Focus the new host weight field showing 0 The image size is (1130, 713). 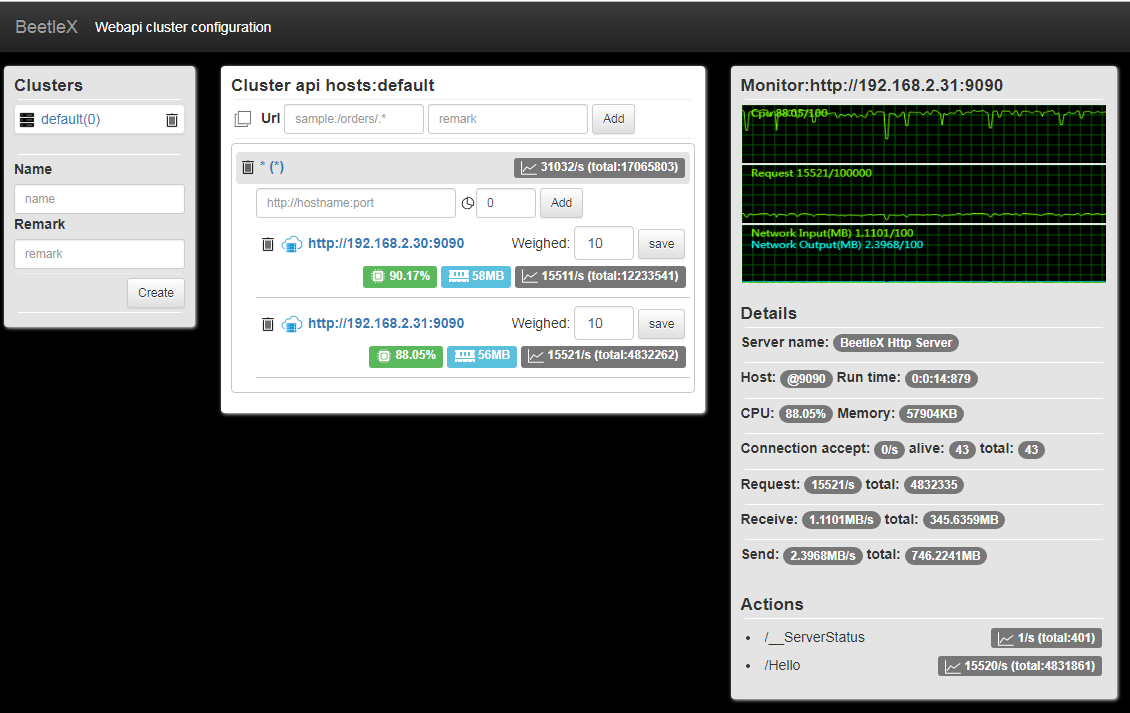click(x=507, y=203)
